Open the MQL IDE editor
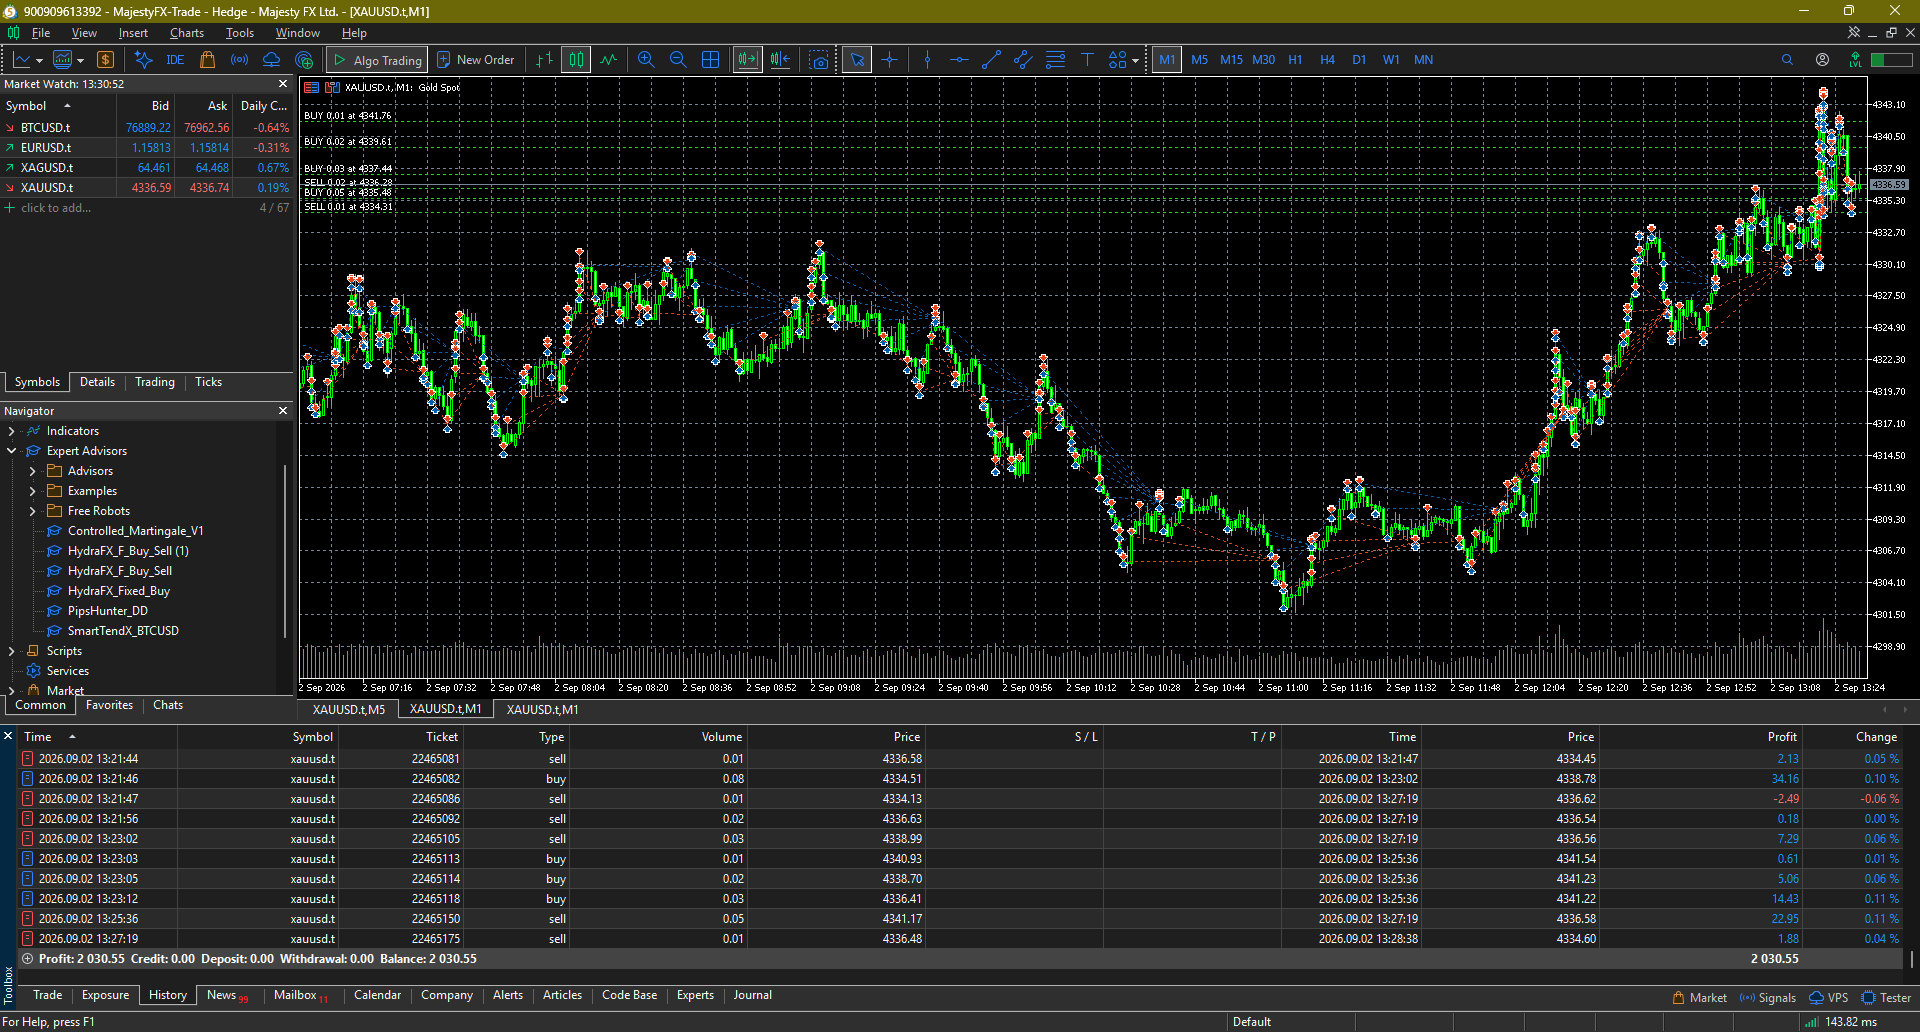The image size is (1920, 1032). click(175, 60)
